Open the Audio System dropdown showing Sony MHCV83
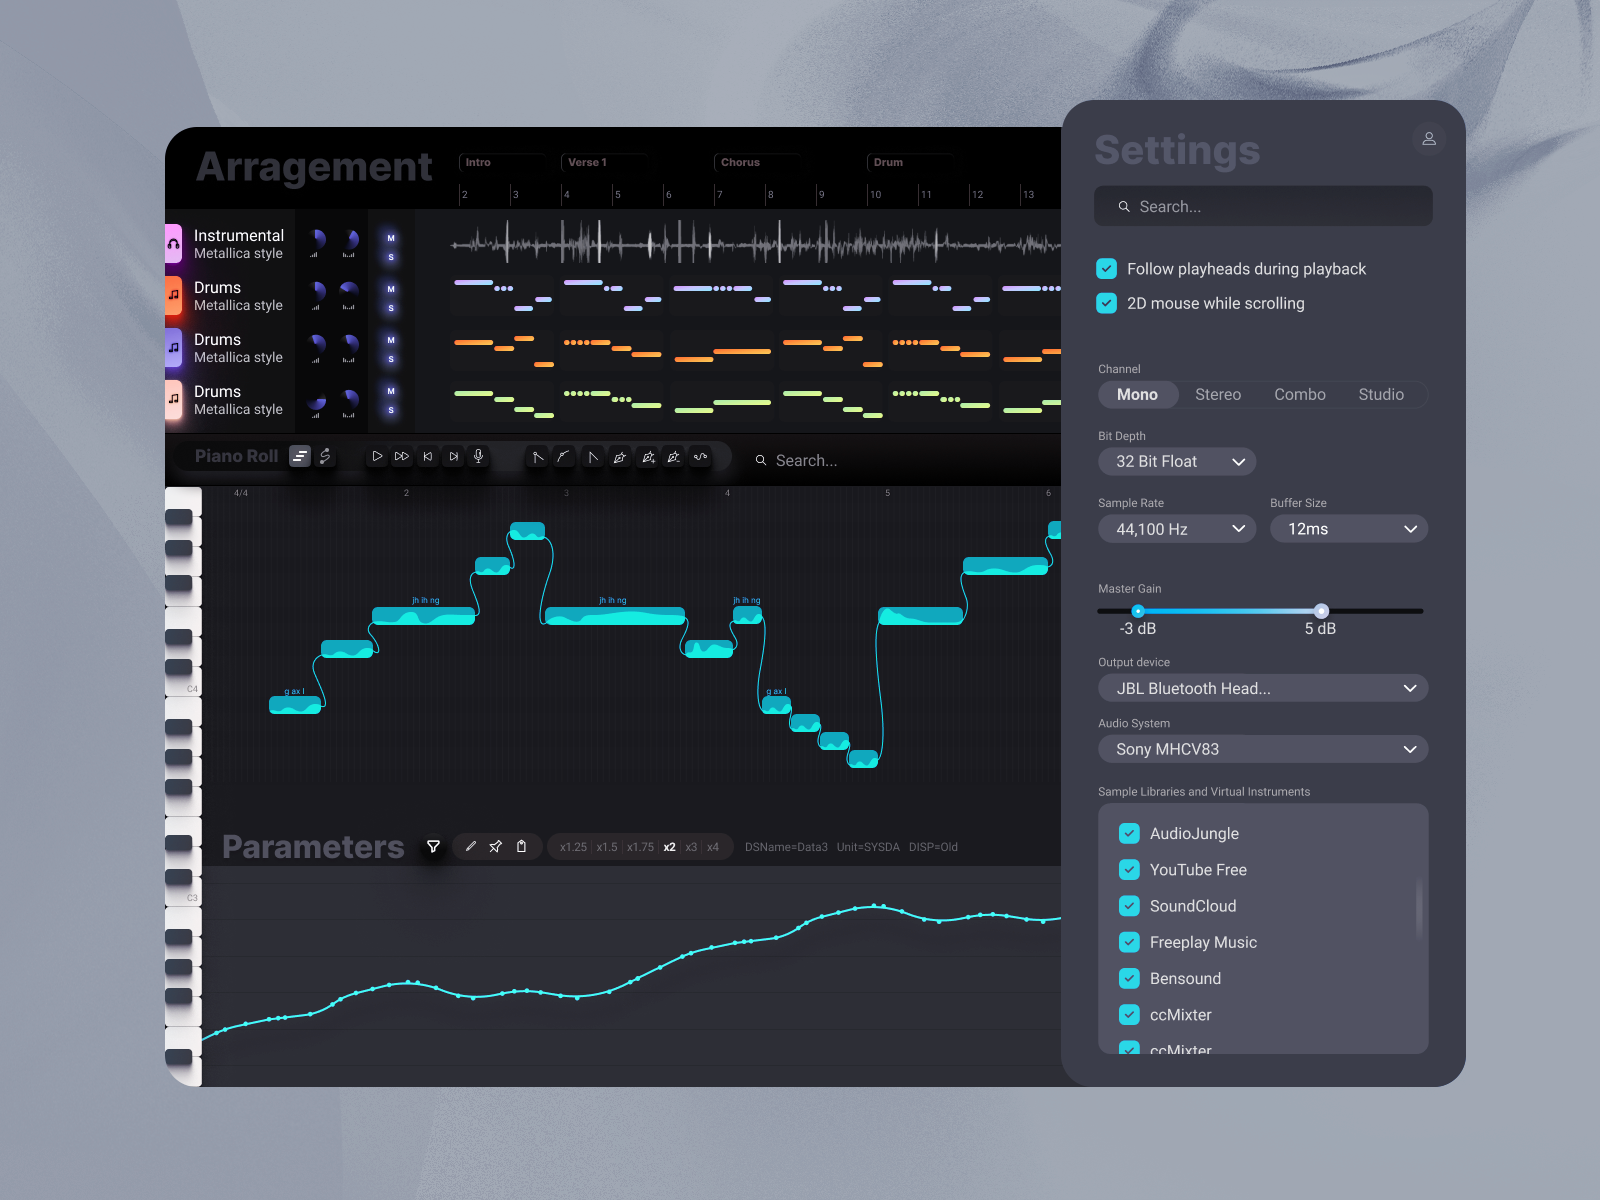 click(x=1263, y=749)
